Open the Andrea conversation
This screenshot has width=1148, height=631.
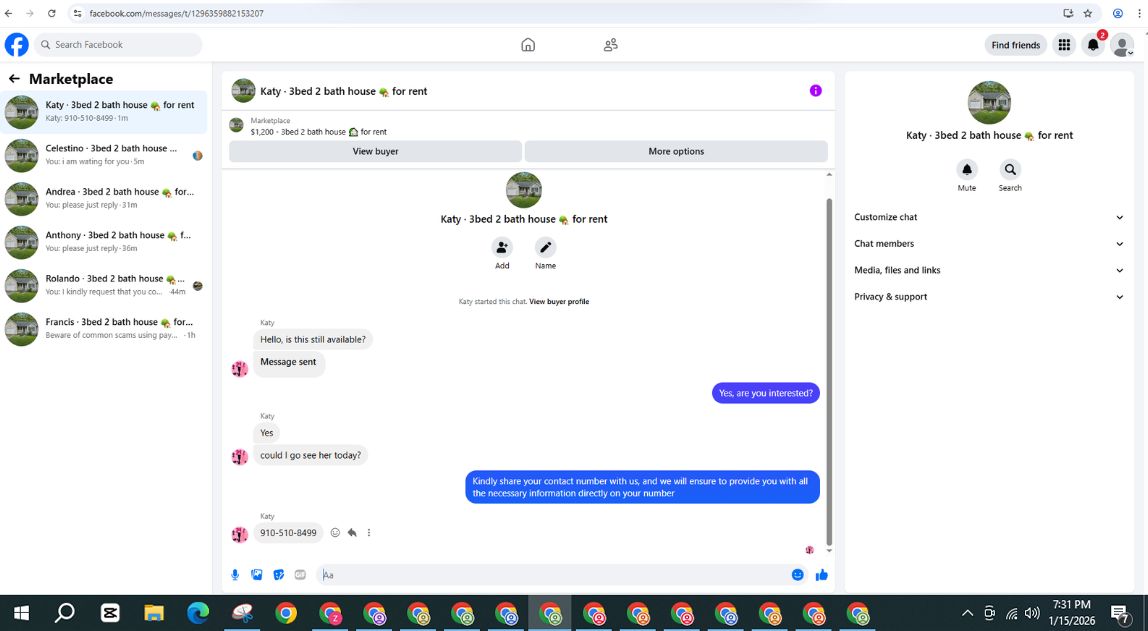tap(104, 198)
